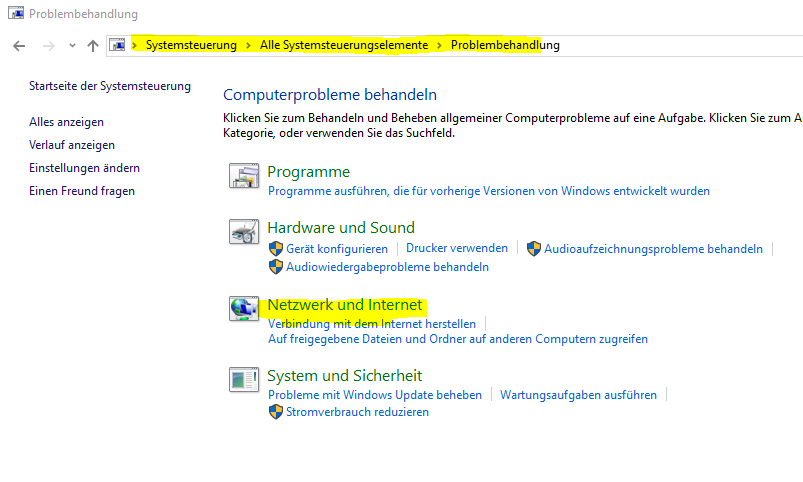Screen dimensions: 803x482
Task: Click the Netzwerk und Internet globe icon
Action: (244, 308)
